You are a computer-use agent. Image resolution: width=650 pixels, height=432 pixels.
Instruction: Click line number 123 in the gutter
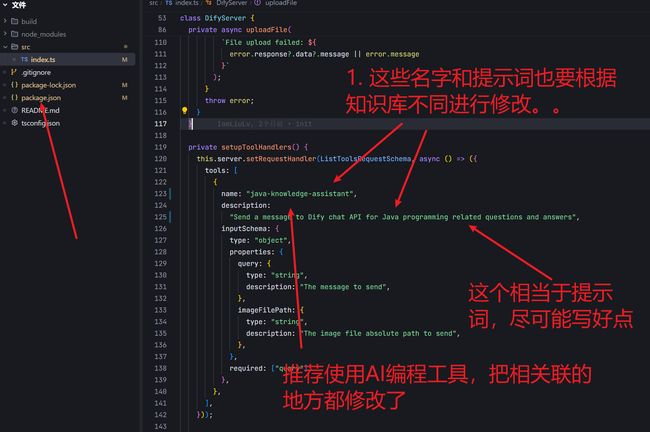160,194
